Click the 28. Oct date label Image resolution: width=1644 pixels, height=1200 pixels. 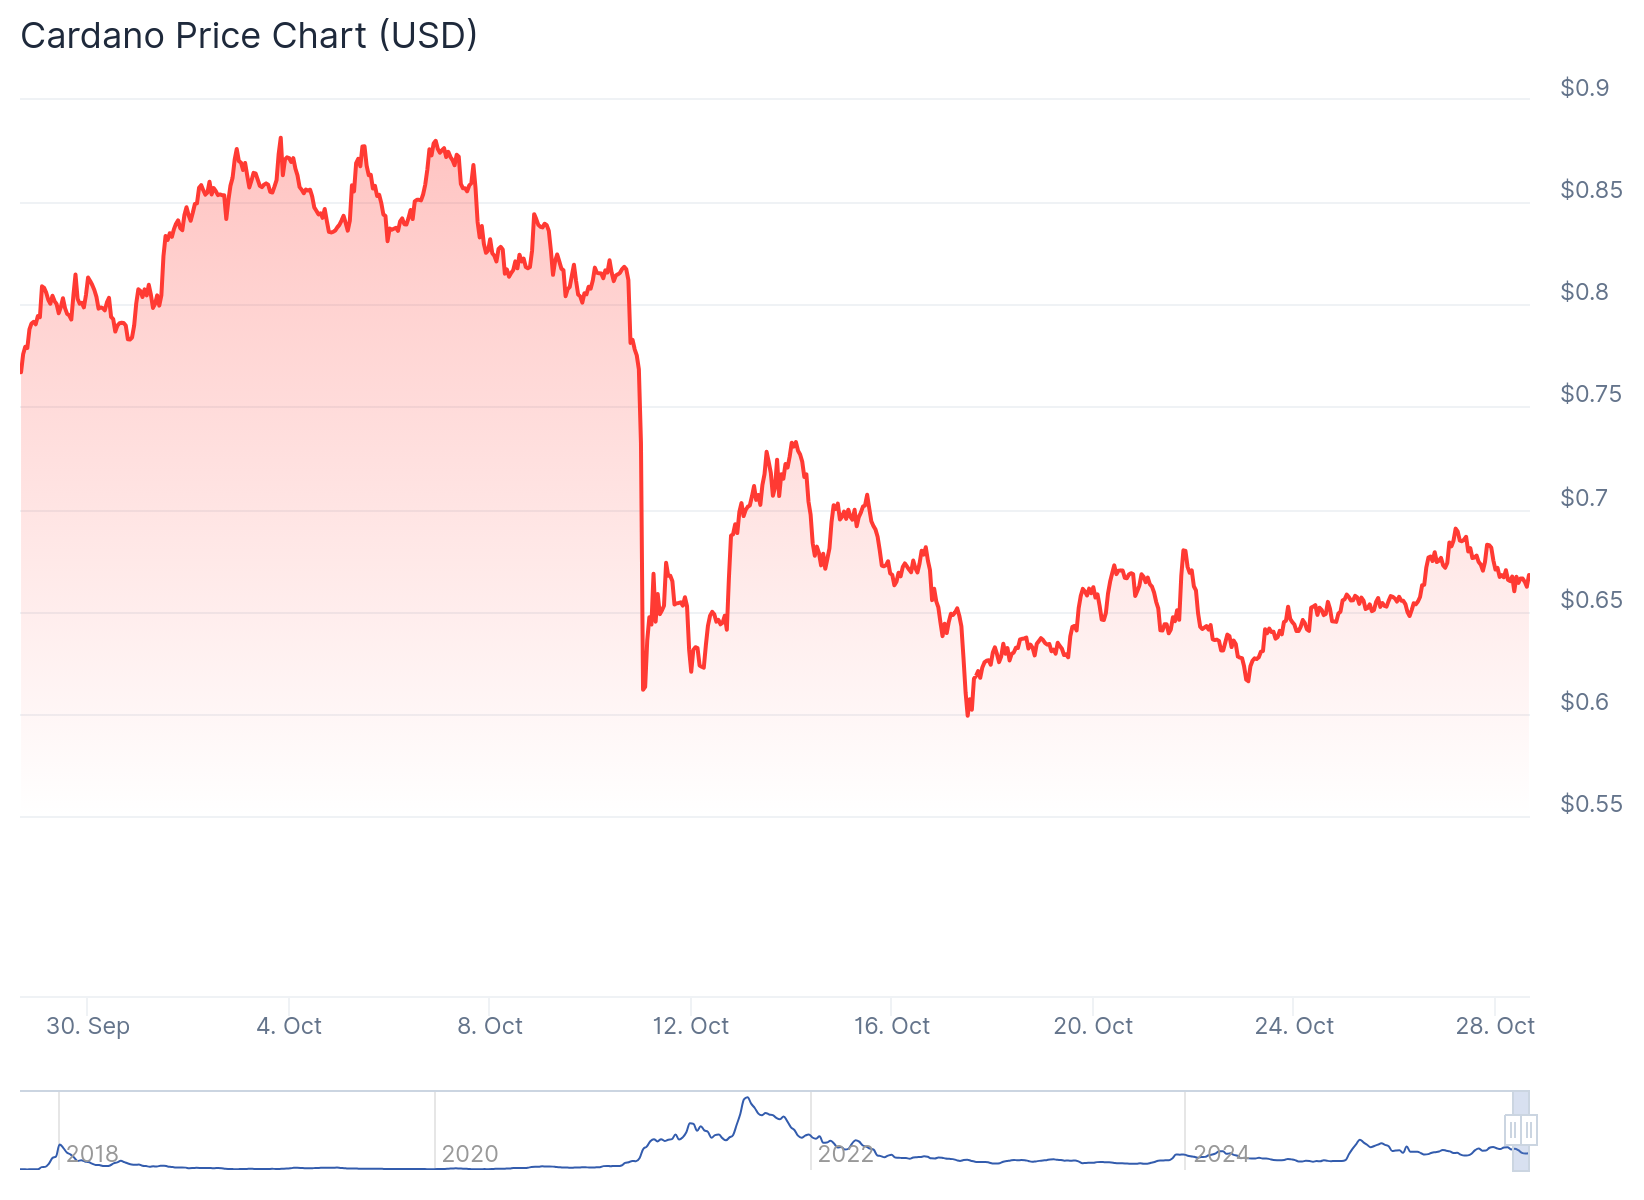[x=1495, y=1026]
